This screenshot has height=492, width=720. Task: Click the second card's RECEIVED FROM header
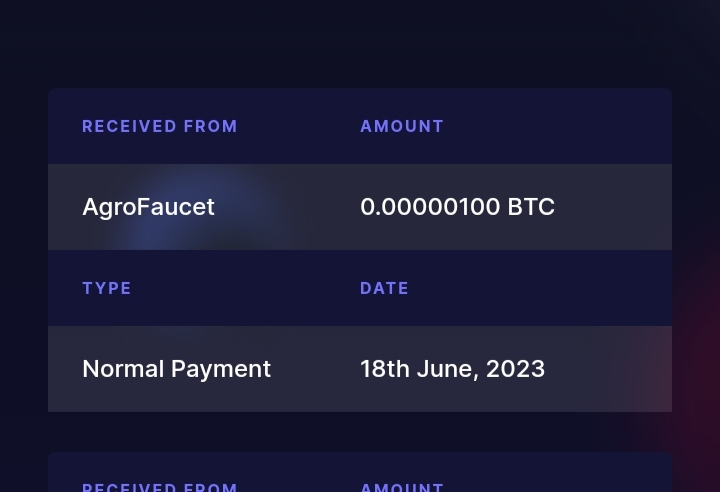(x=159, y=487)
